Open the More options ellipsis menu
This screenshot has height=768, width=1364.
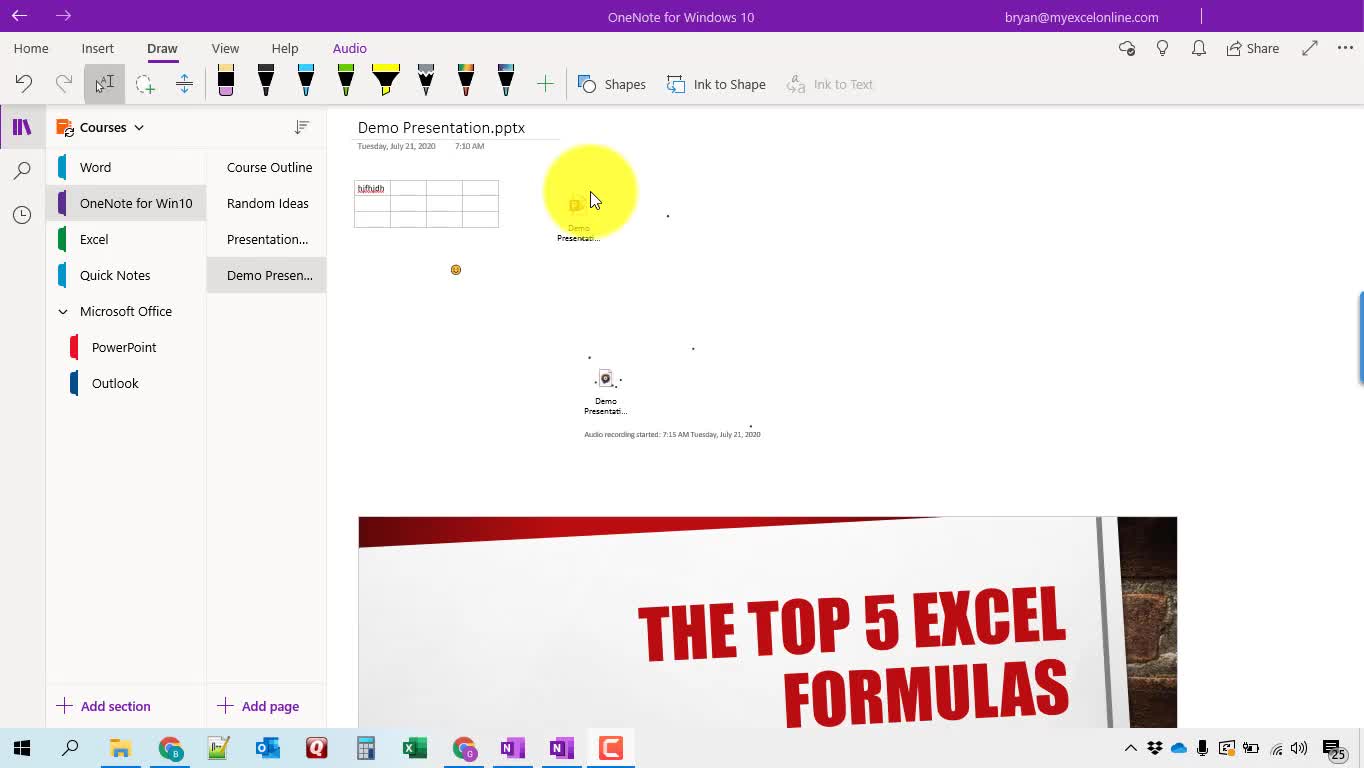(x=1345, y=48)
